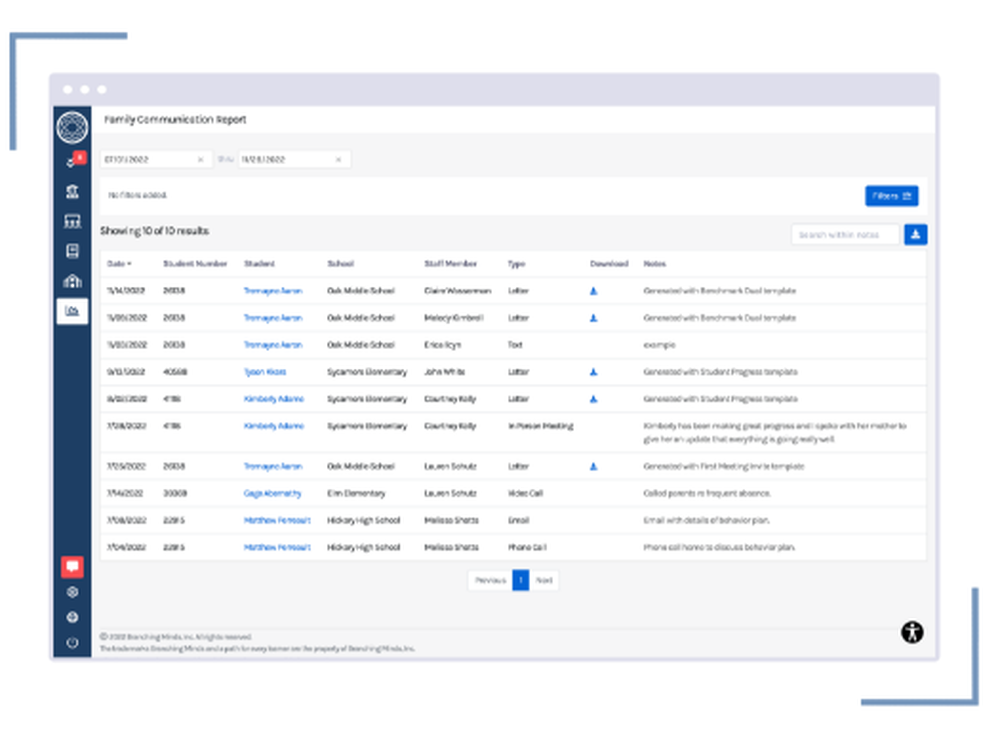Viewport: 1000px width, 733px height.
Task: Click the Type column header
Action: [x=516, y=263]
